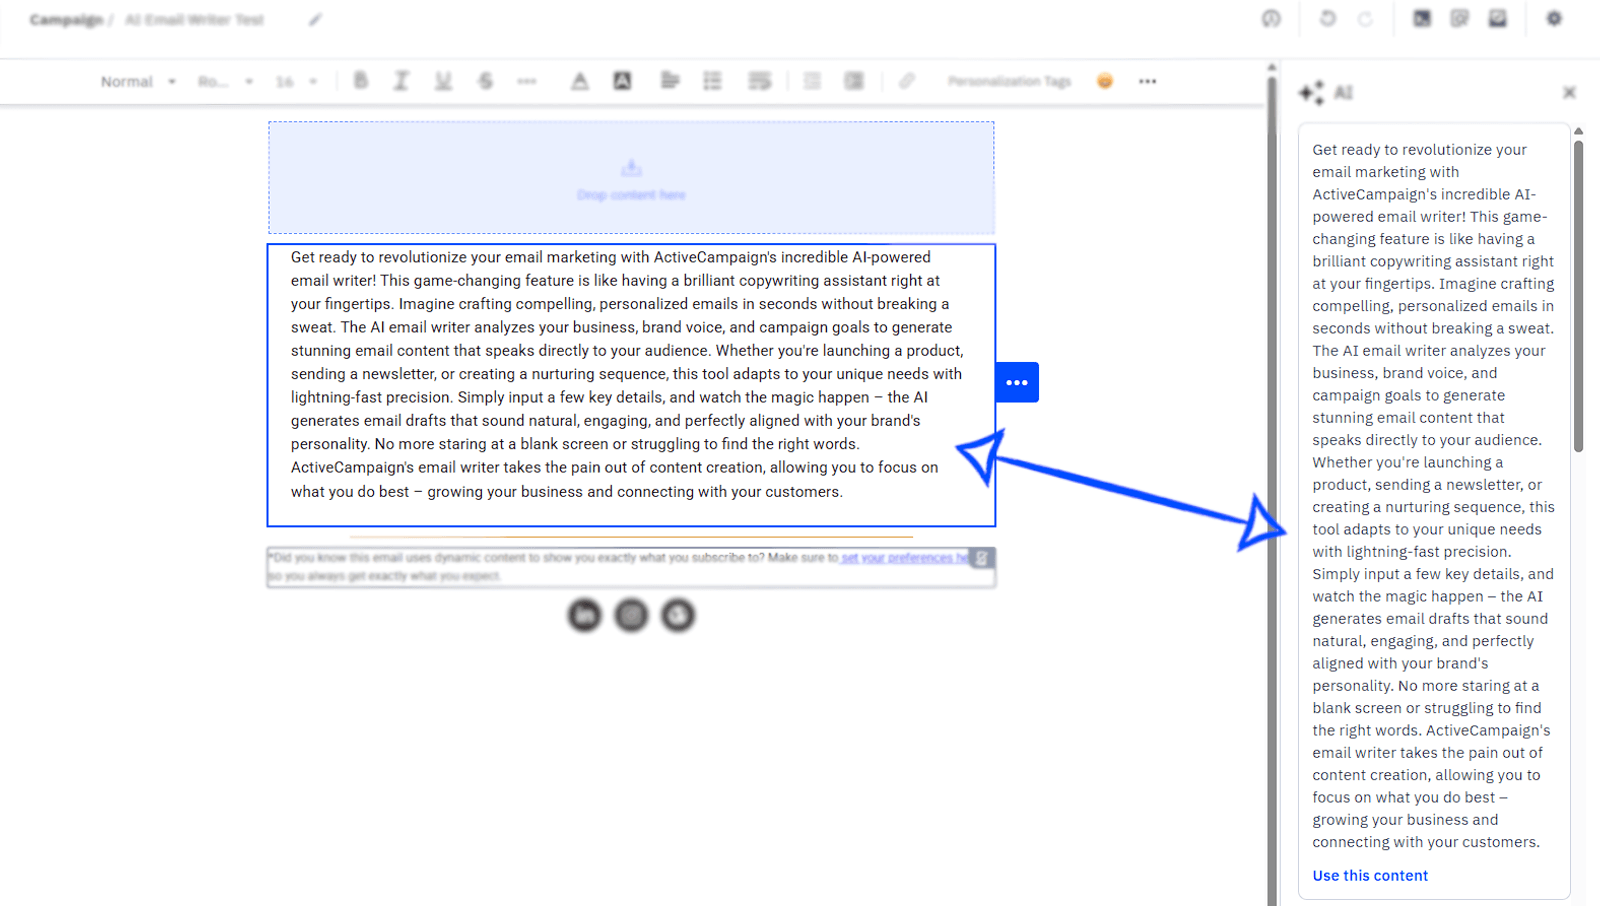Open the font family dropdown

coord(225,82)
